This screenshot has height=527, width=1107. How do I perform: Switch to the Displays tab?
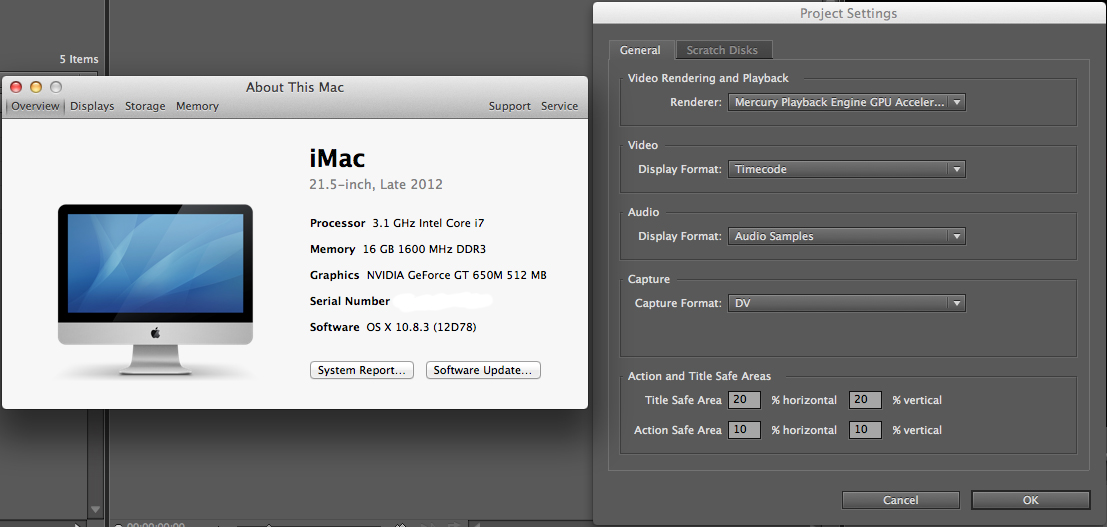pos(92,106)
